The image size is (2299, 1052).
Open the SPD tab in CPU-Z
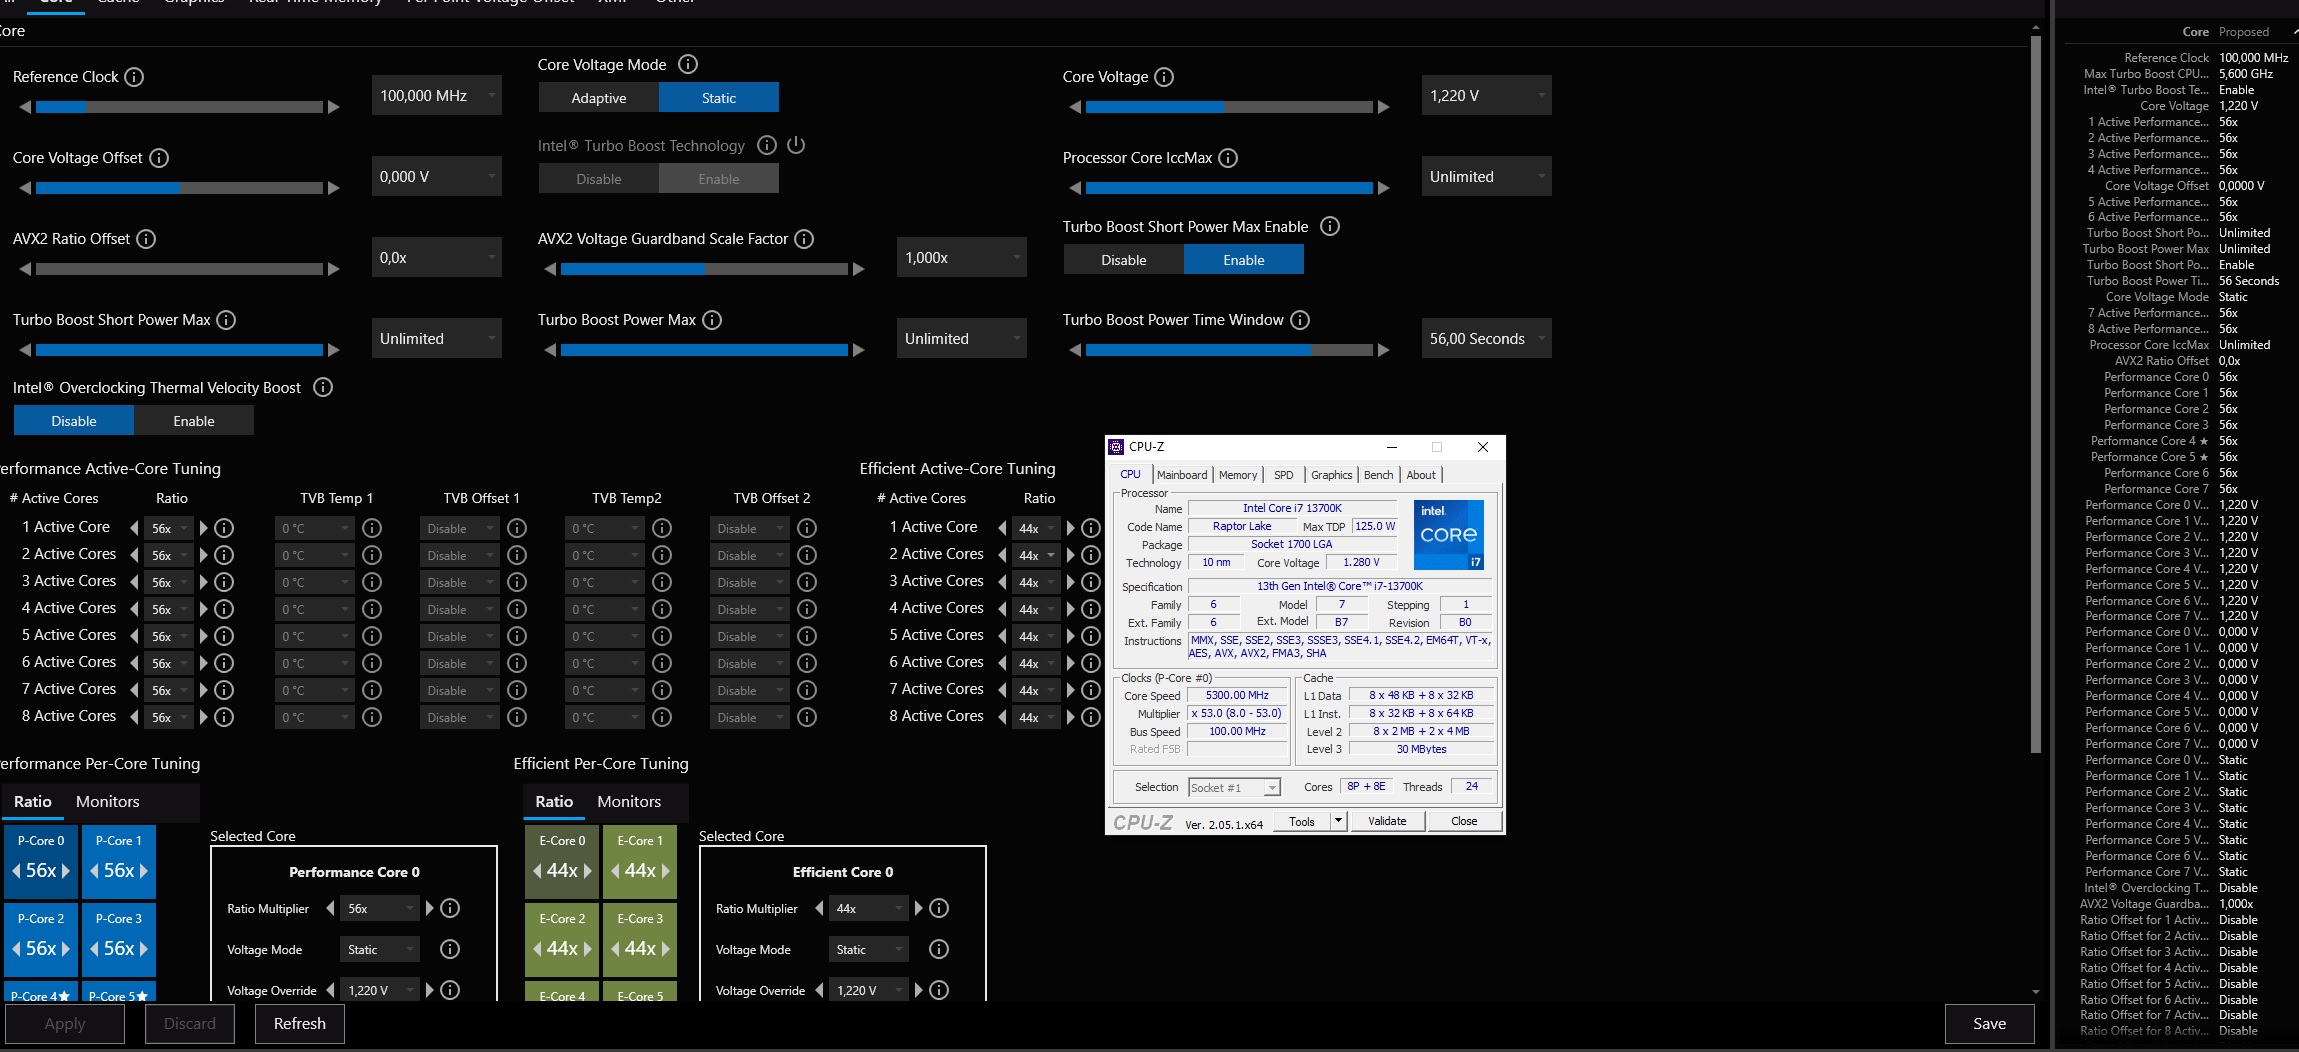click(1284, 475)
